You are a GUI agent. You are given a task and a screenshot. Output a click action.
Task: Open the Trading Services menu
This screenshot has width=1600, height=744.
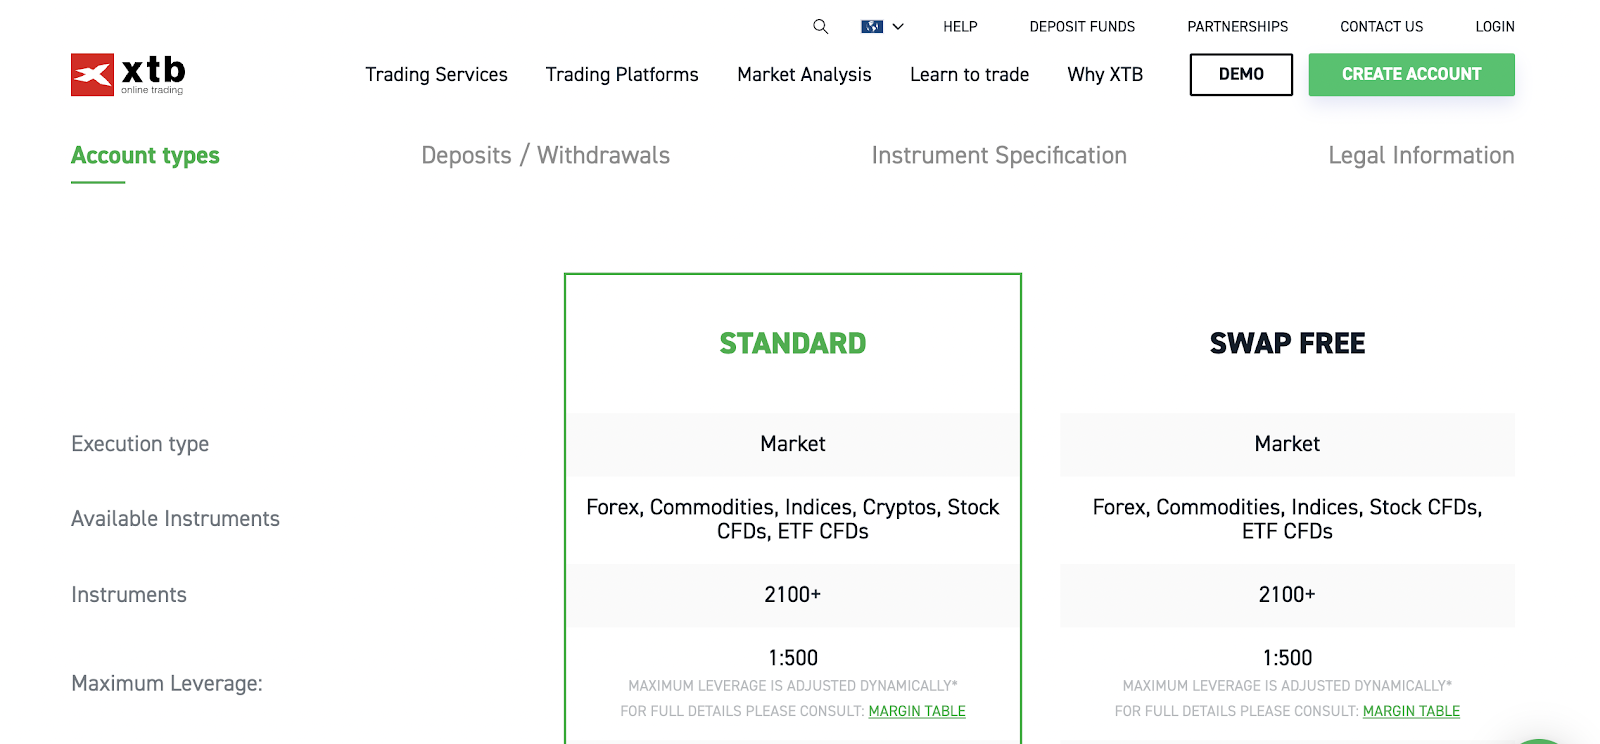[436, 75]
